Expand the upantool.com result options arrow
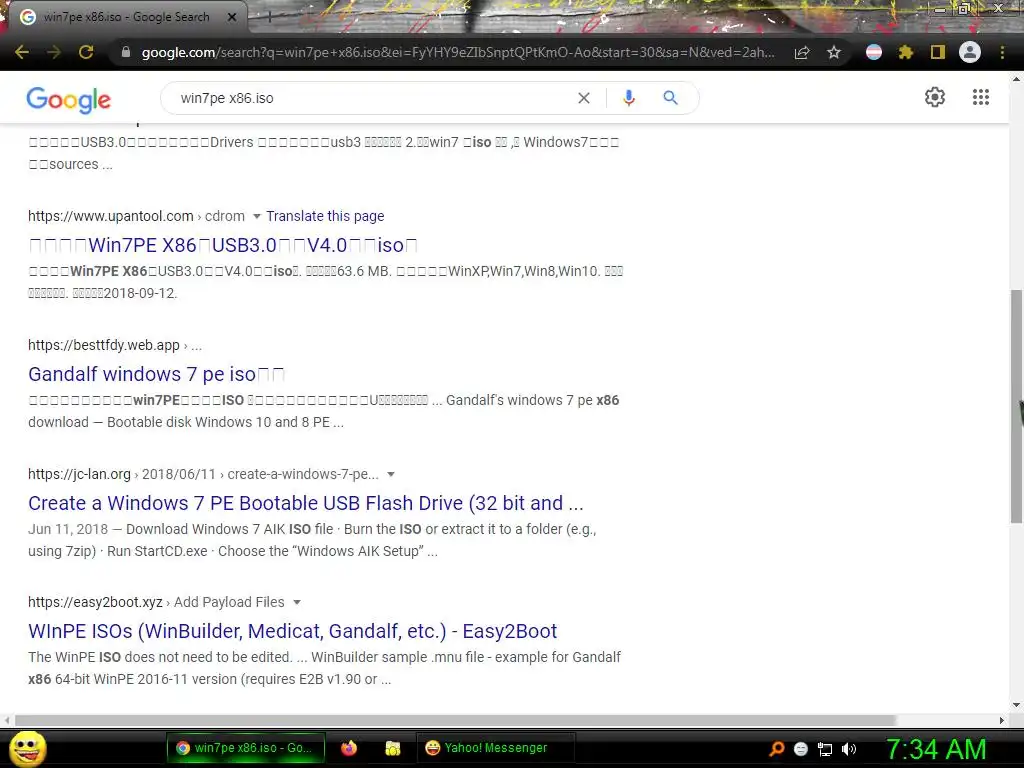The image size is (1024, 768). point(257,216)
